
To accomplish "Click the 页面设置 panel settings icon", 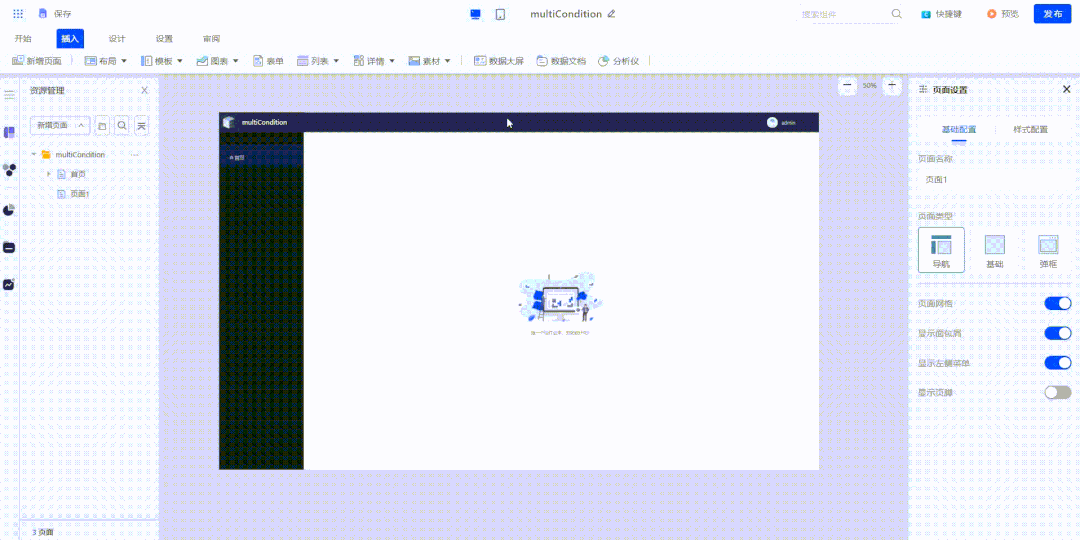I will pyautogui.click(x=923, y=90).
